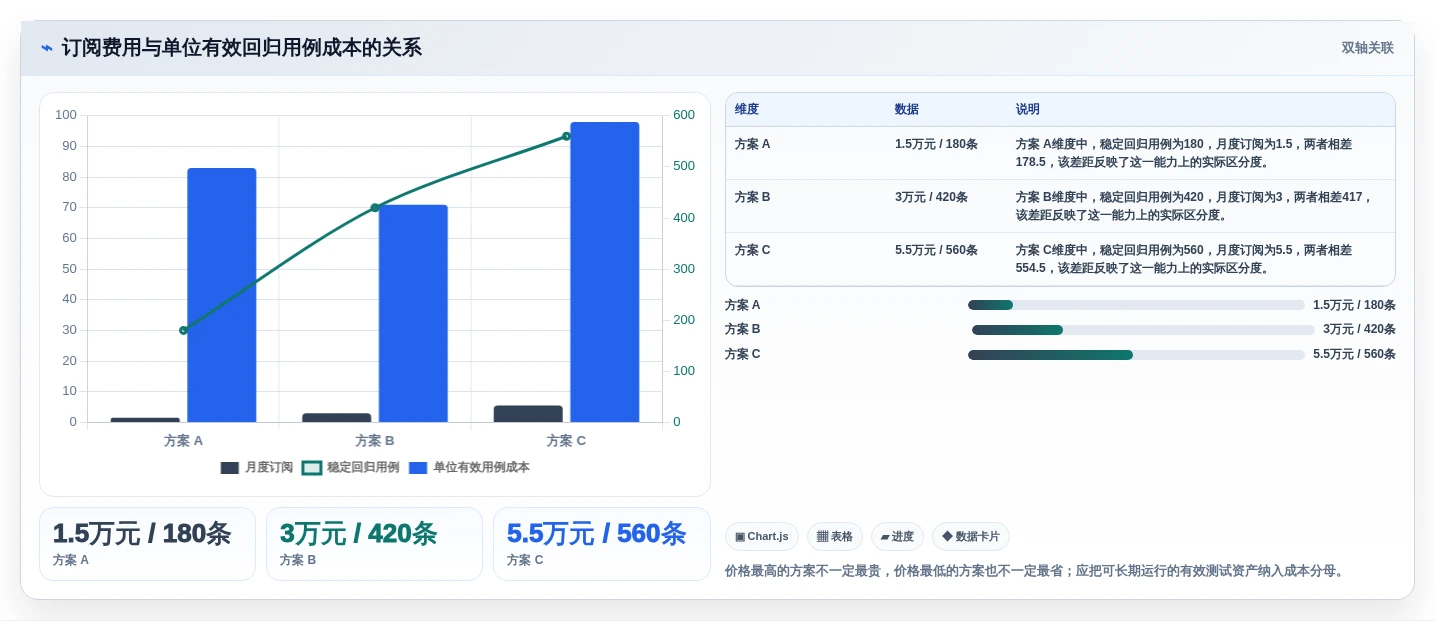
Task: Click the line point above 方案 B
Action: [x=375, y=208]
